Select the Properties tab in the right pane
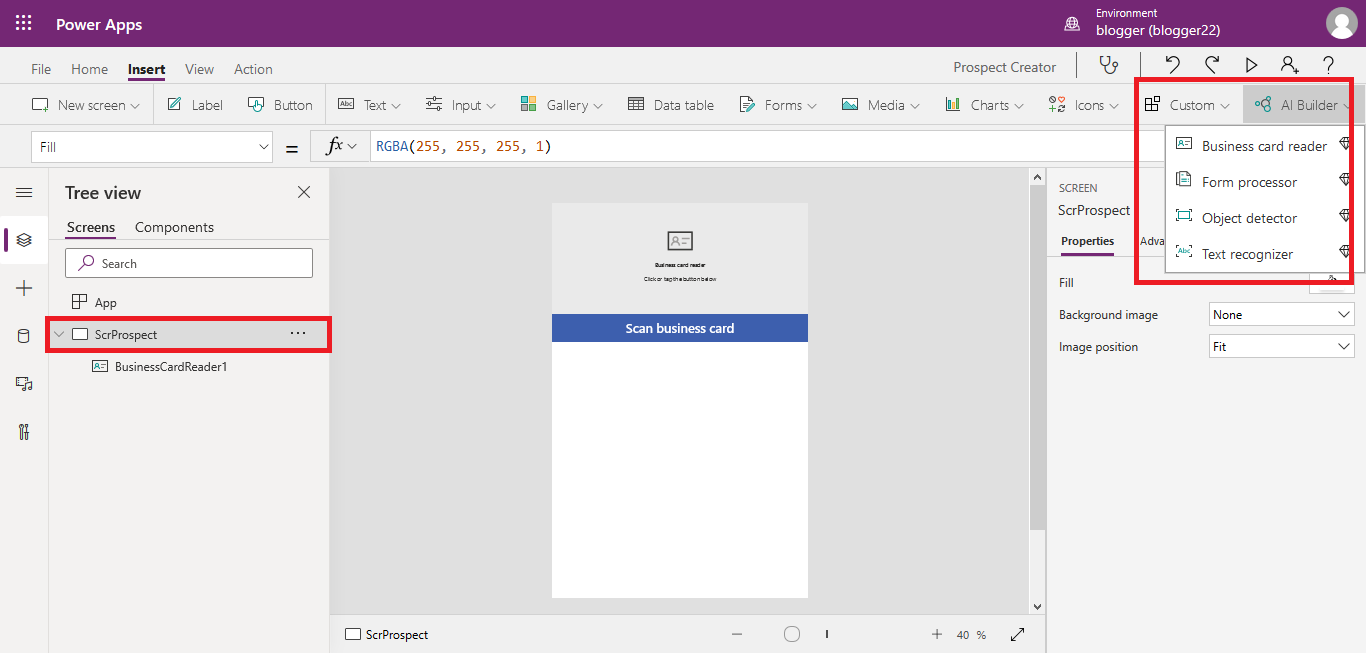 (1087, 241)
